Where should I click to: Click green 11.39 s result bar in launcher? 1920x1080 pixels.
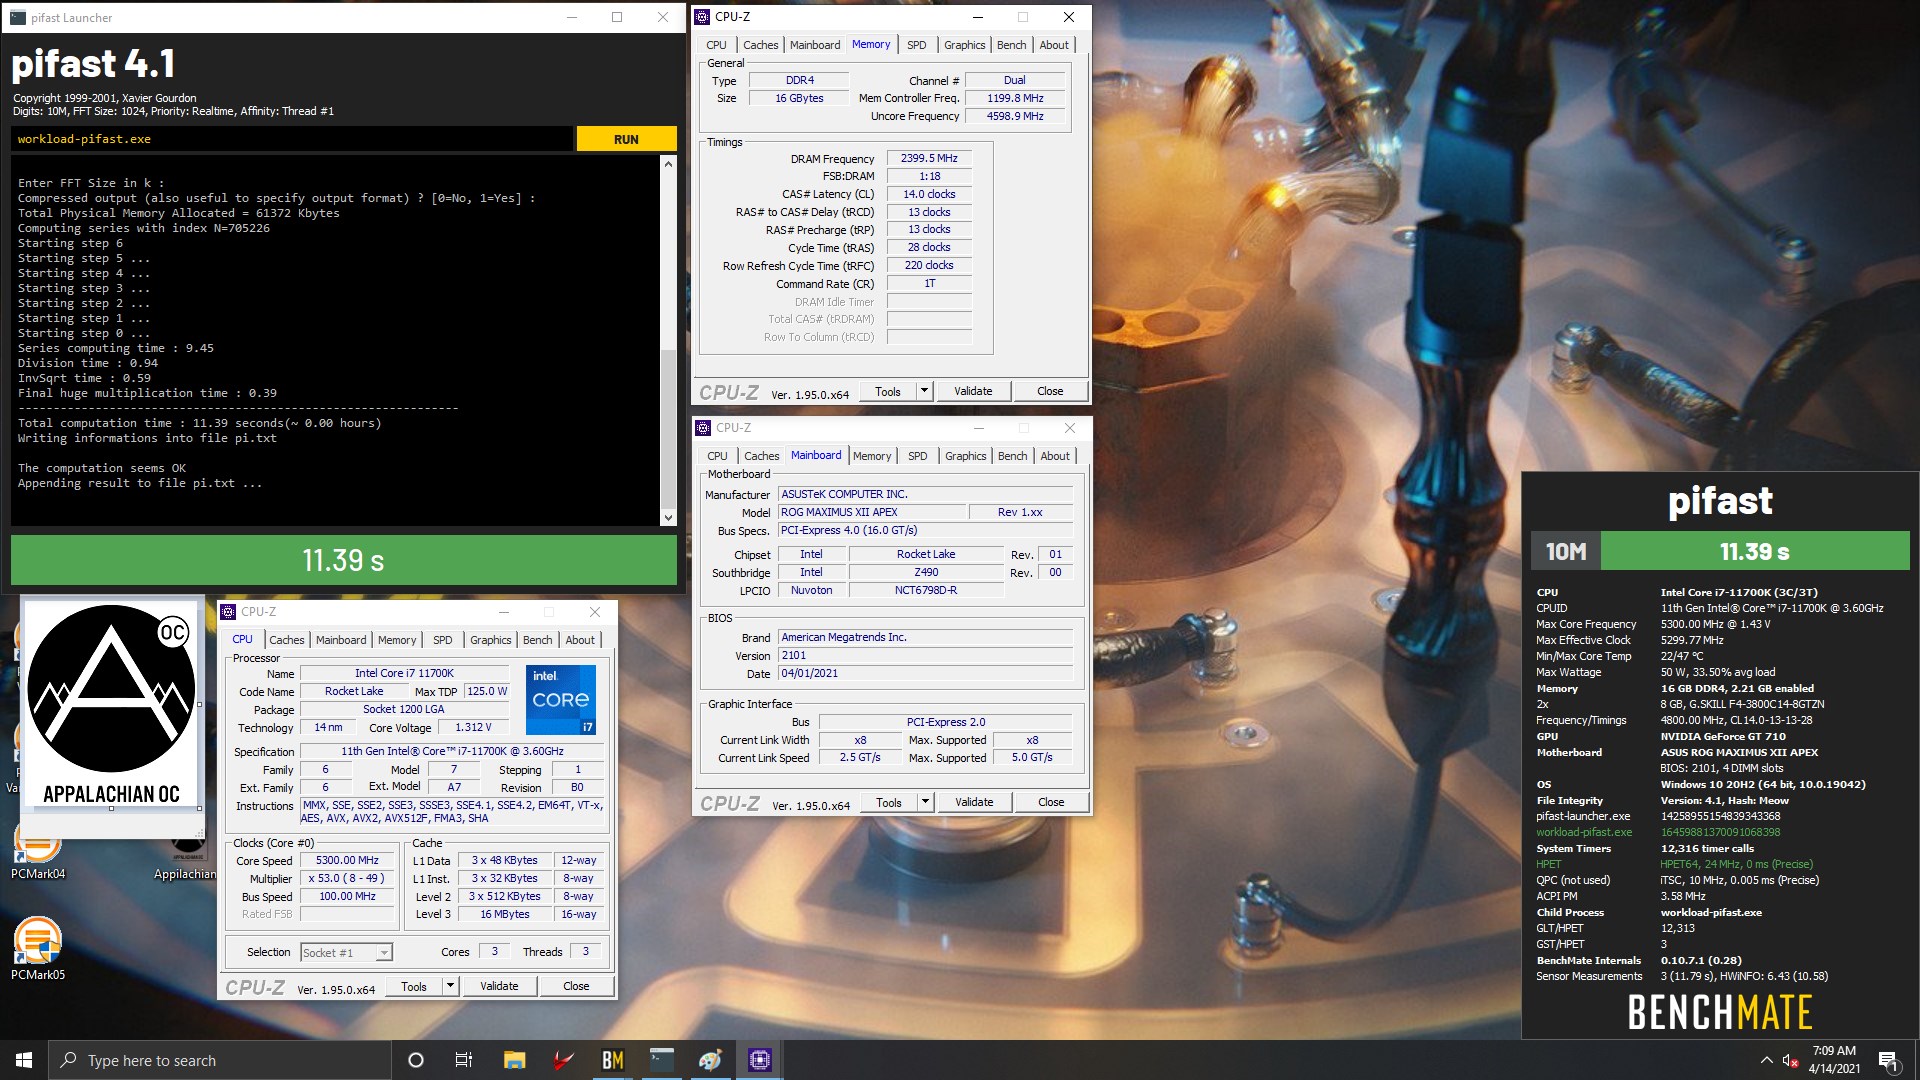(343, 560)
